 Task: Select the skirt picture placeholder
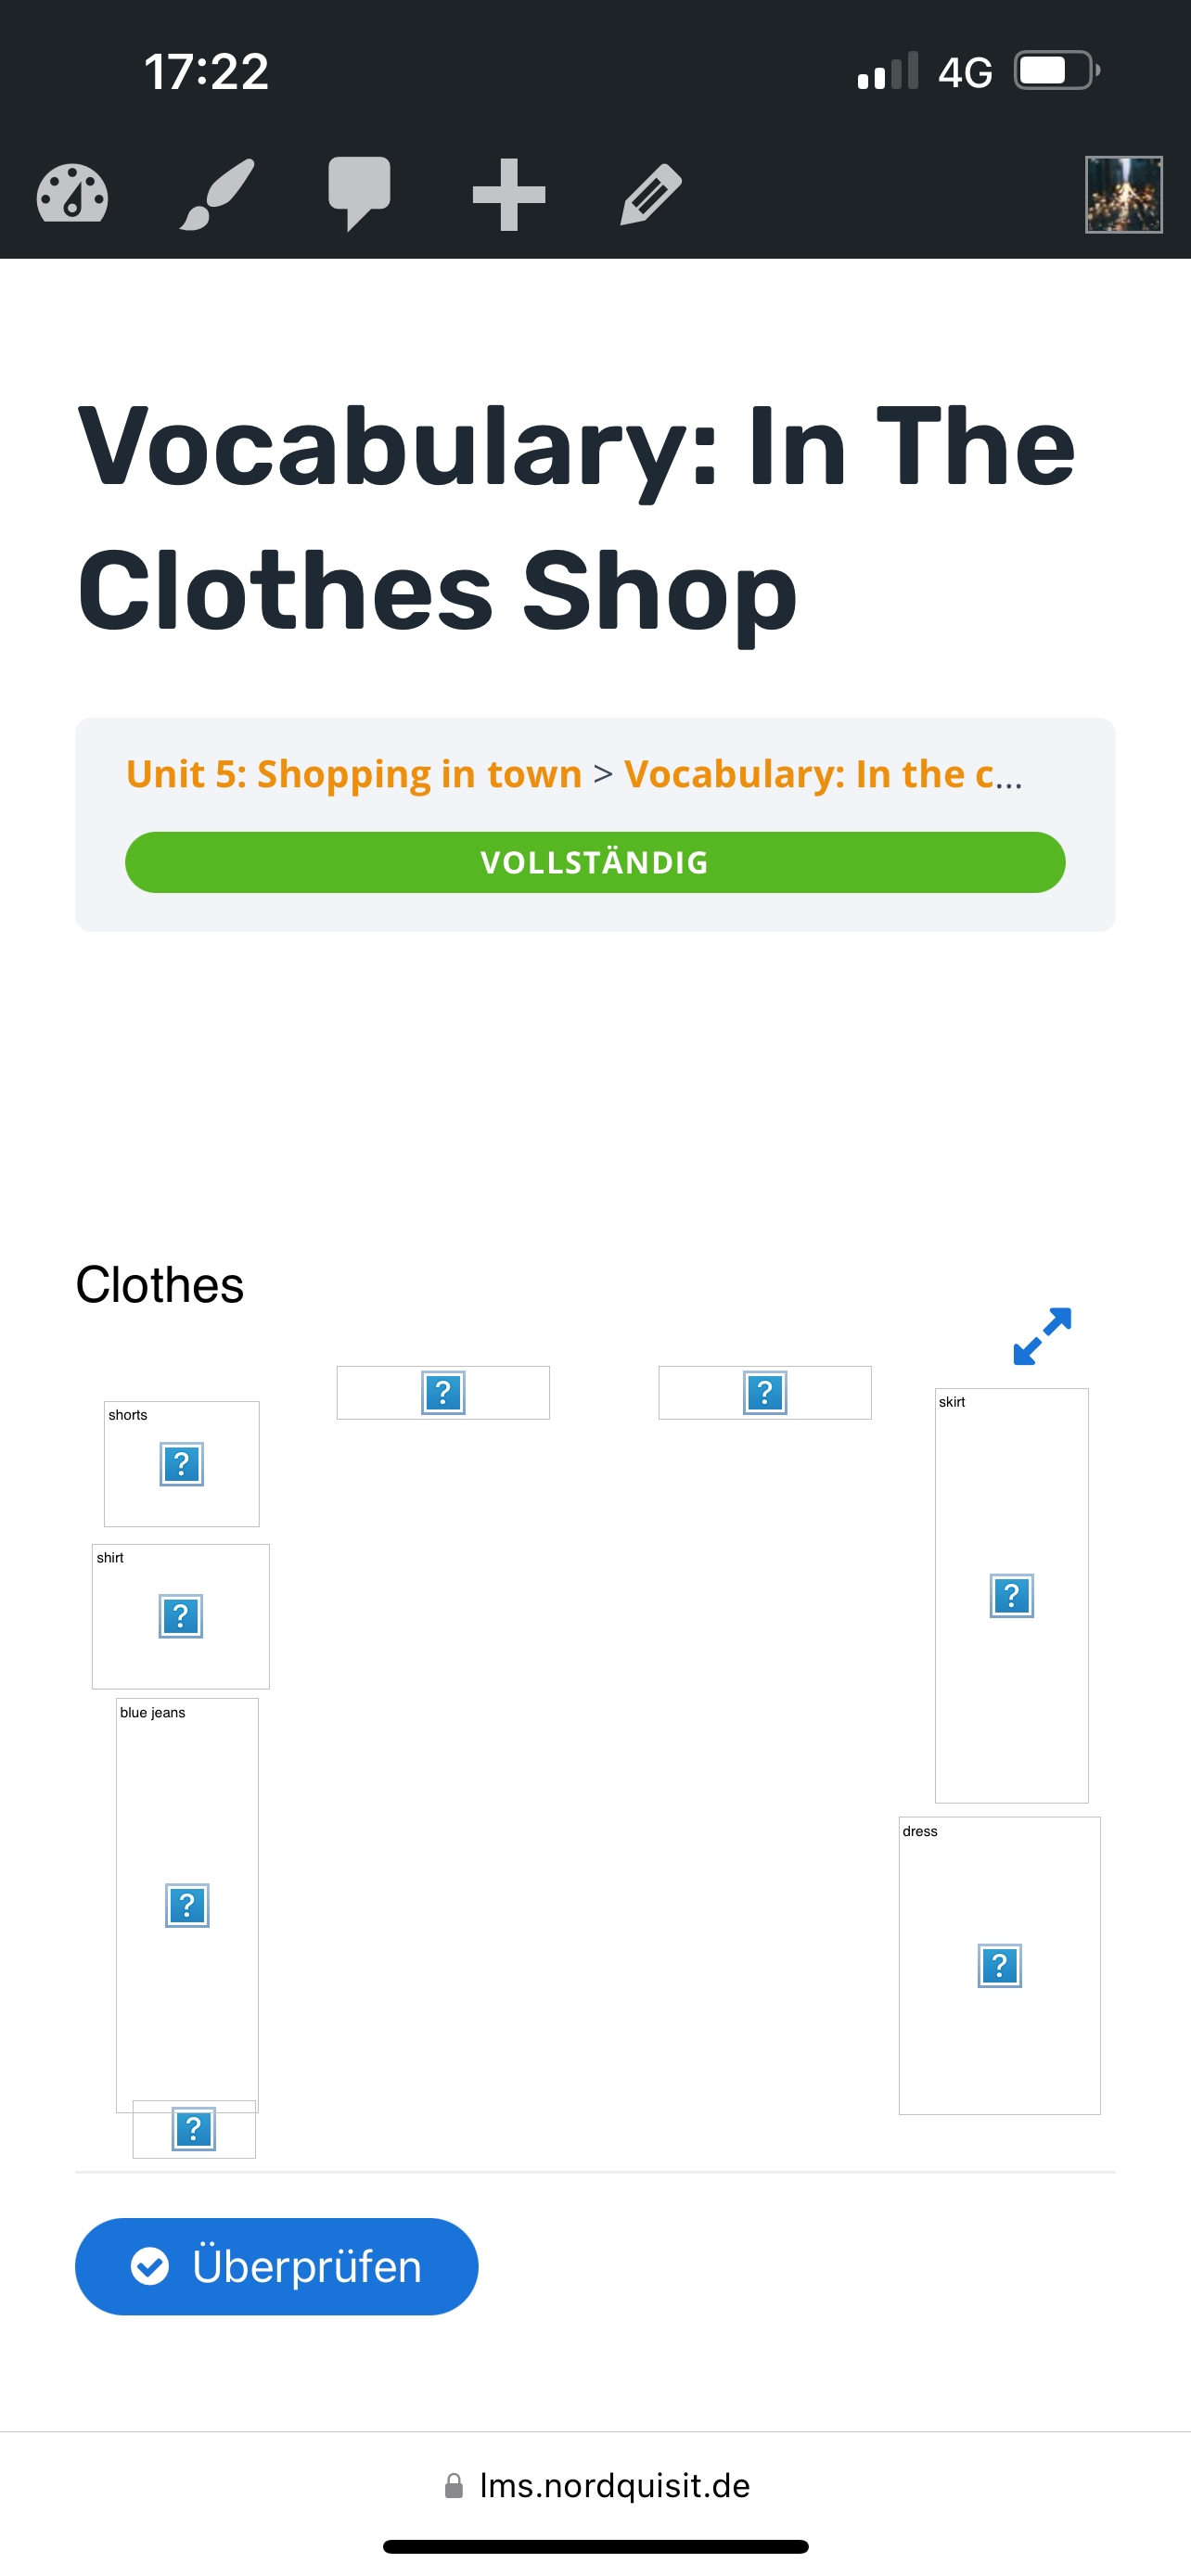point(1012,1595)
